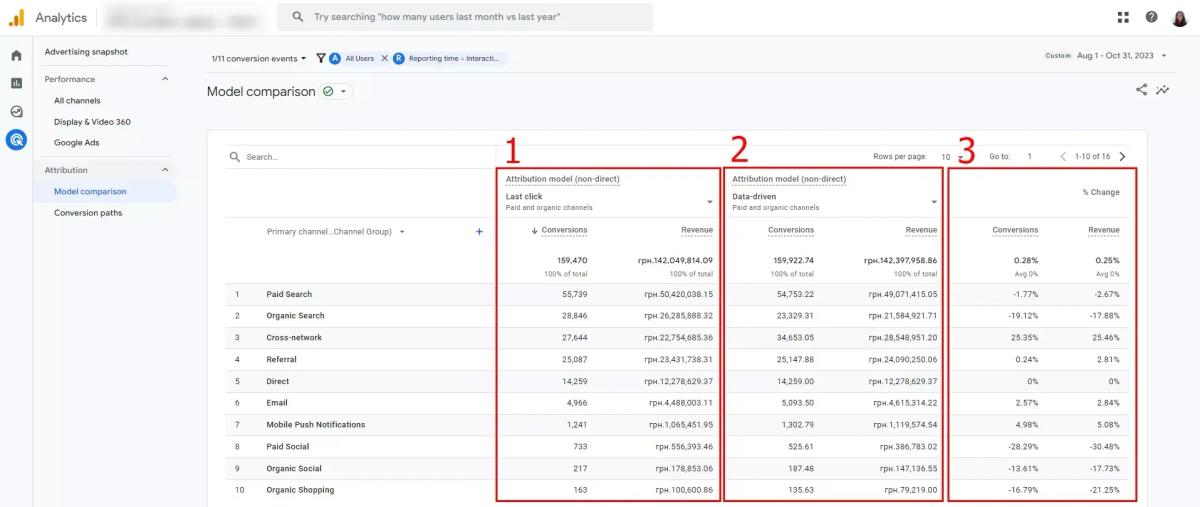Click the Paid Search row label
1200x507 pixels.
(x=289, y=294)
